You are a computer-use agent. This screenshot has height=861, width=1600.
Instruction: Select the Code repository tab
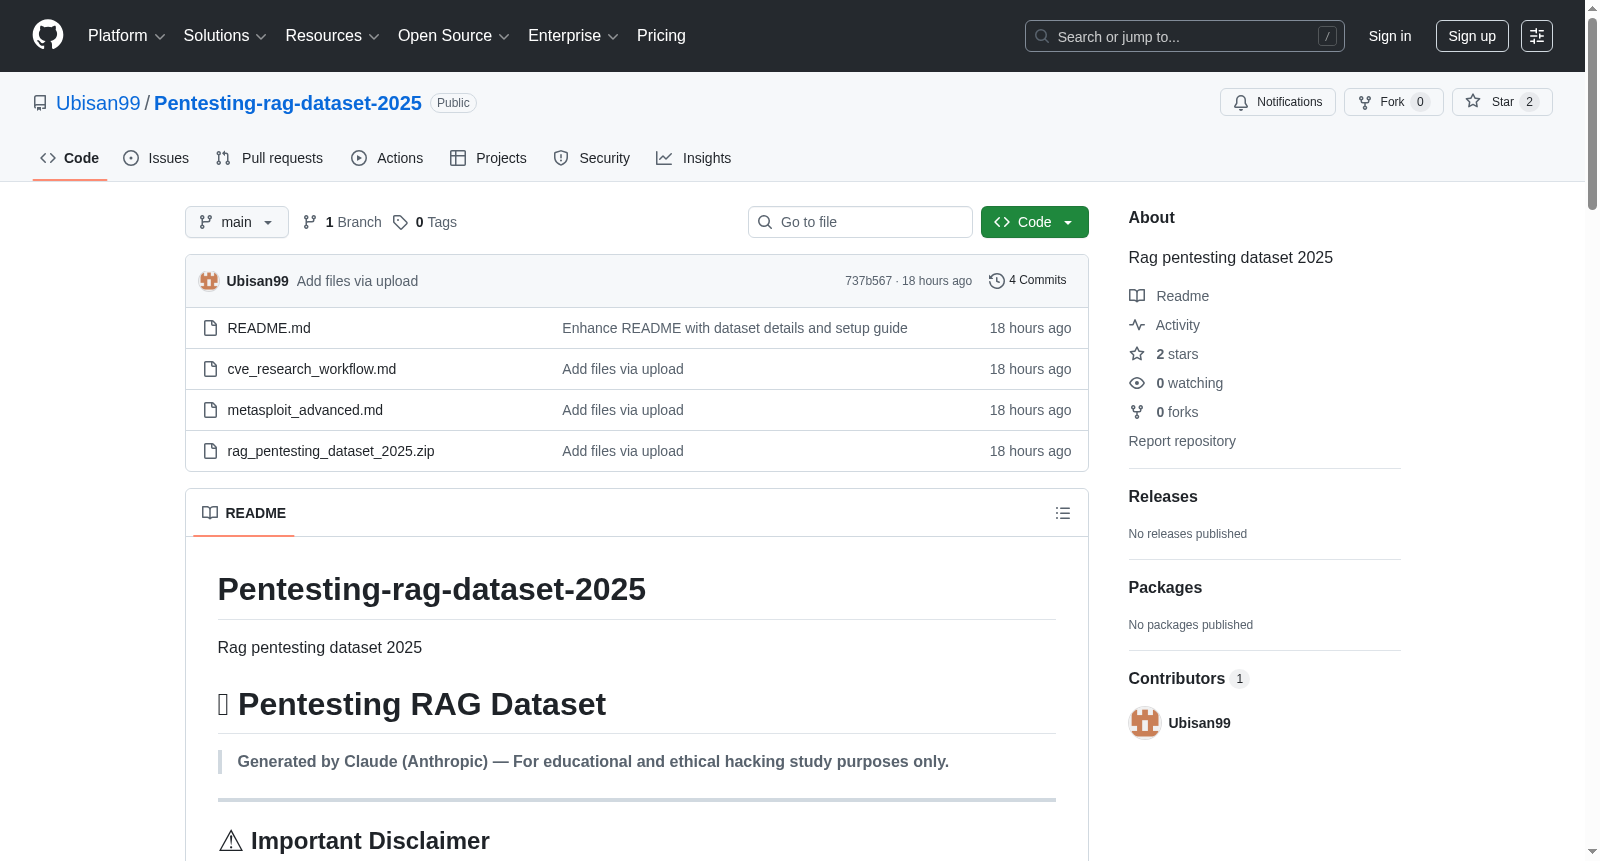tap(70, 158)
